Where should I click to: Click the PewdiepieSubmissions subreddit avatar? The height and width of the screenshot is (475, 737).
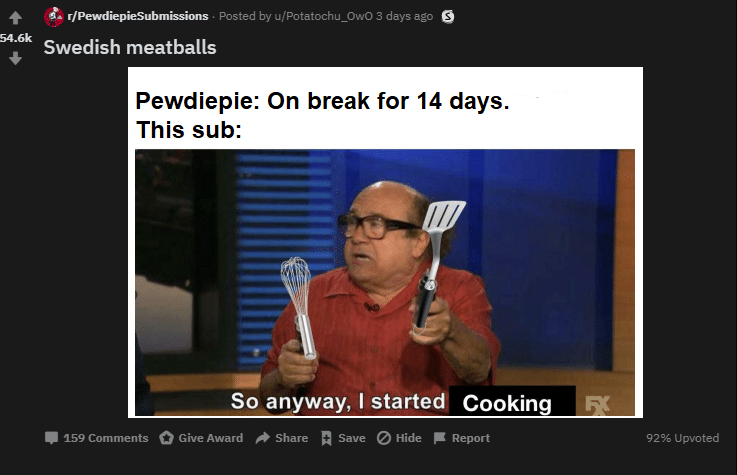tap(54, 17)
